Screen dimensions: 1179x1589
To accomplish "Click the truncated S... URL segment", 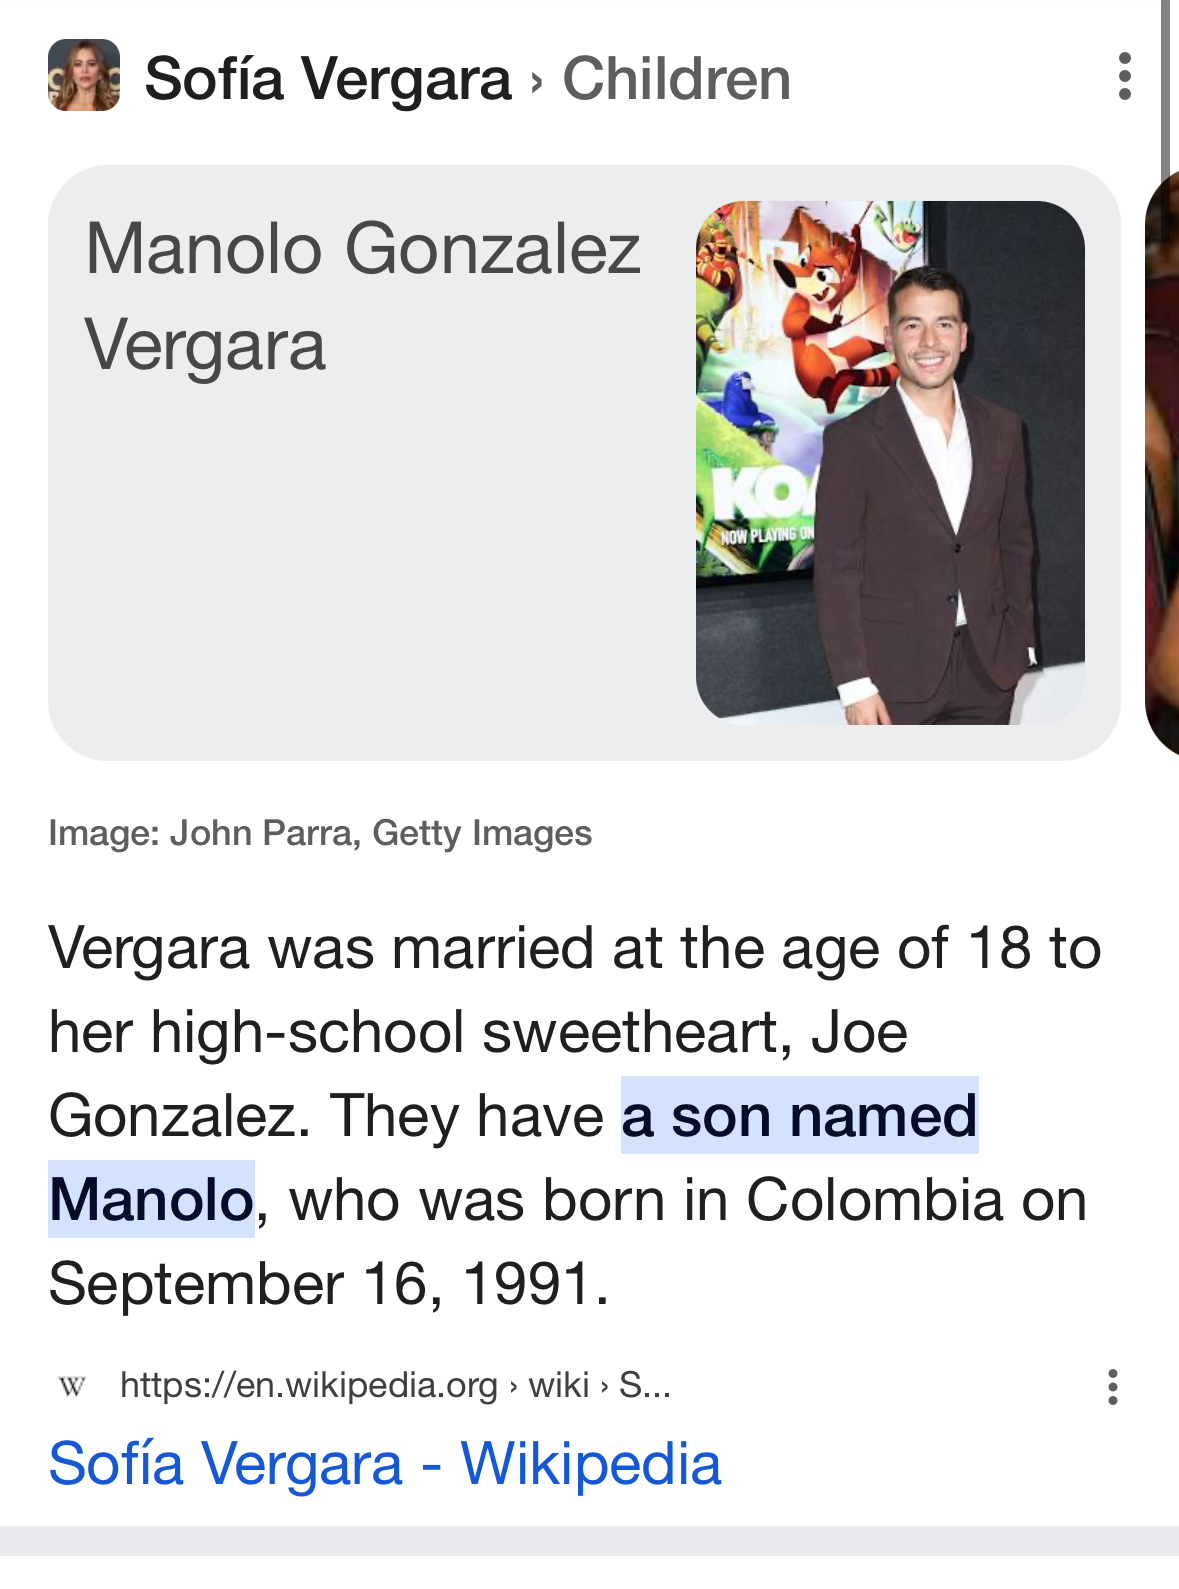I will tap(645, 1386).
